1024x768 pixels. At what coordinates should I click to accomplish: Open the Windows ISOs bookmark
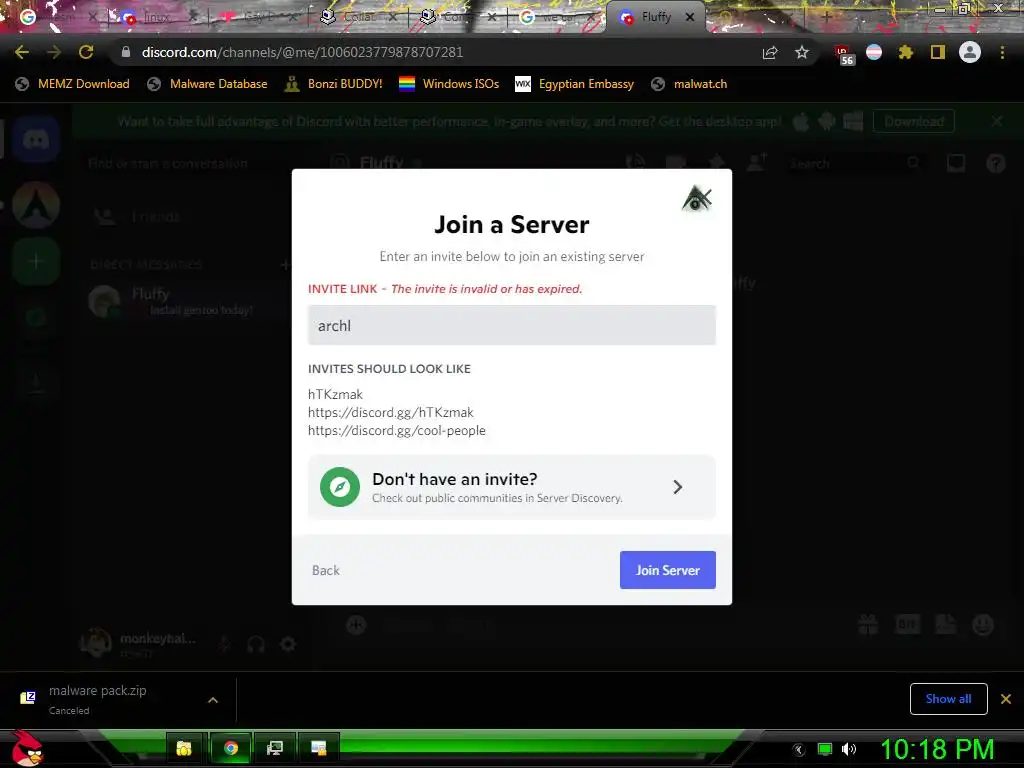(449, 84)
